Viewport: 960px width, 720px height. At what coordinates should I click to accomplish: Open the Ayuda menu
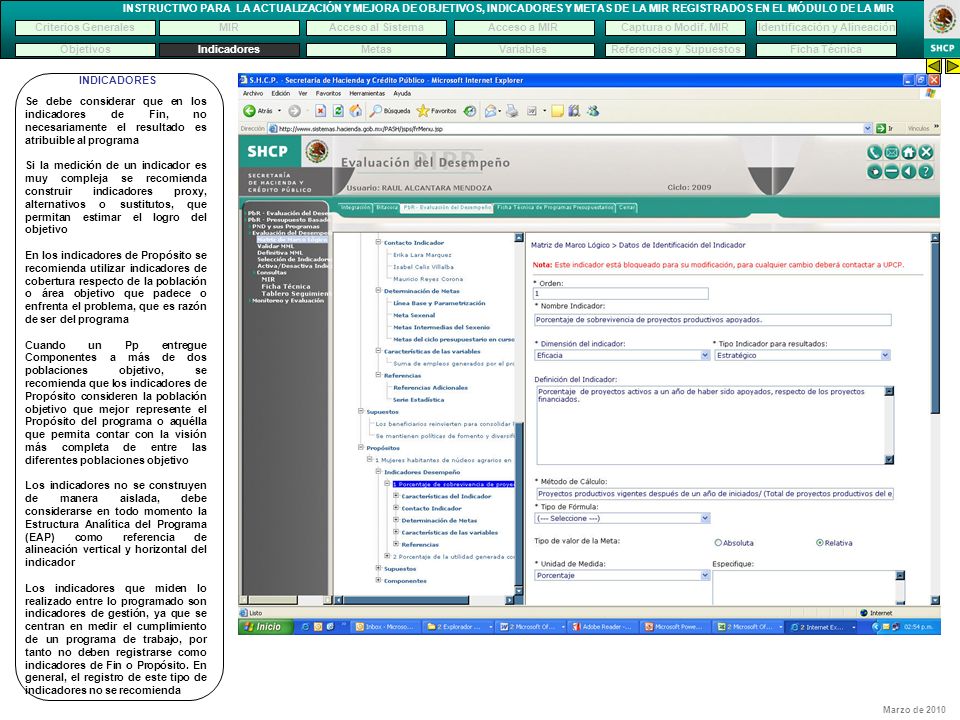[x=402, y=94]
